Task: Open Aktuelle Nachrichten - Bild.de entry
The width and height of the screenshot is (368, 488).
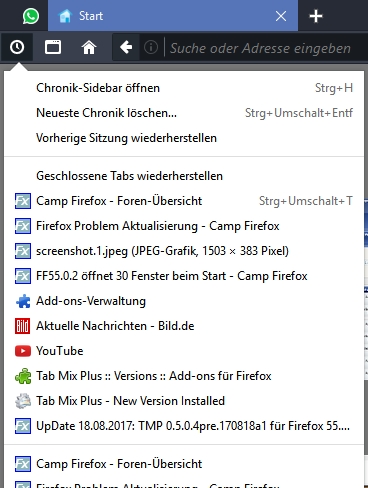Action: point(184,326)
